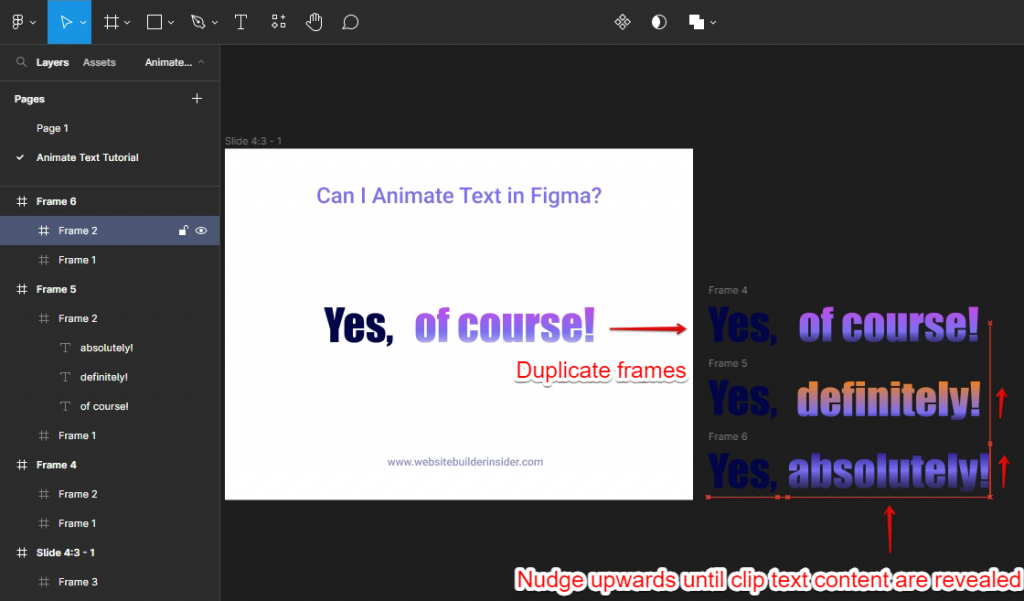Select the Frame tool
This screenshot has width=1024, height=601.
(110, 21)
